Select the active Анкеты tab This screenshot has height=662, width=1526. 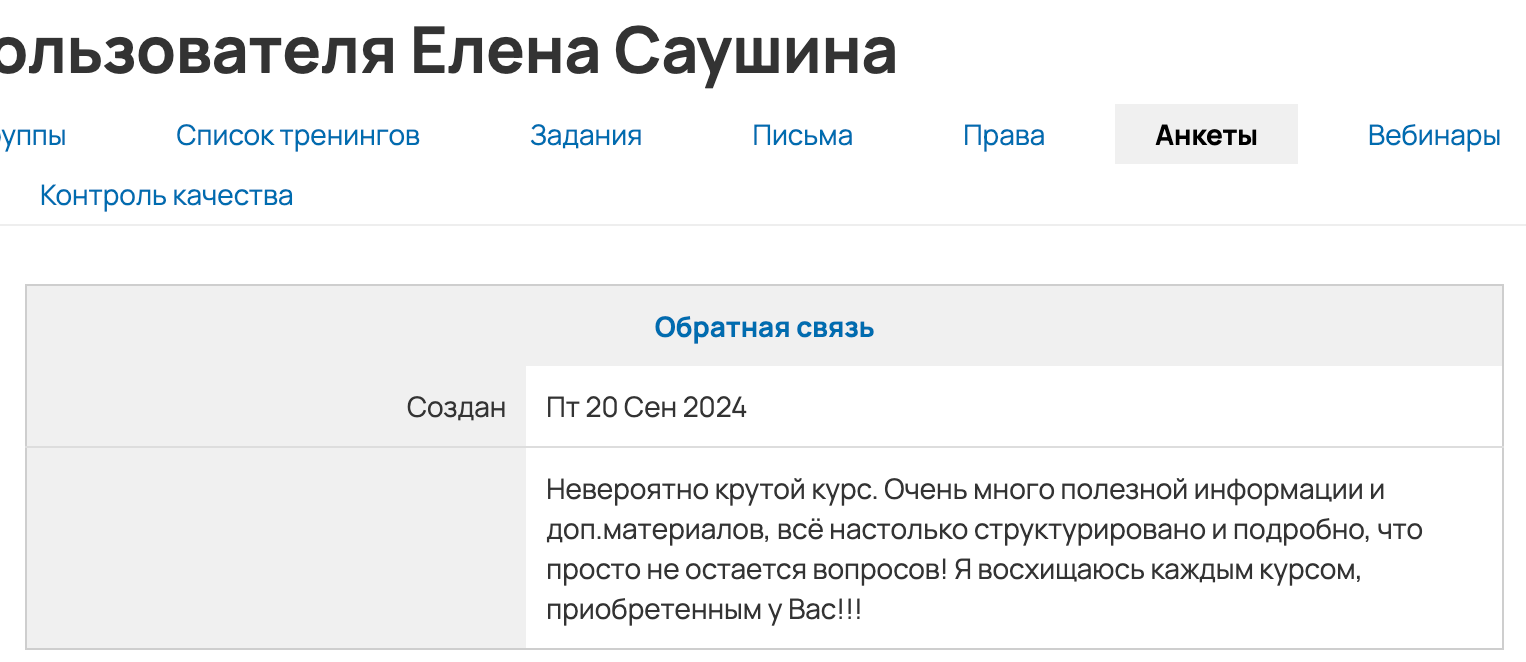1206,133
